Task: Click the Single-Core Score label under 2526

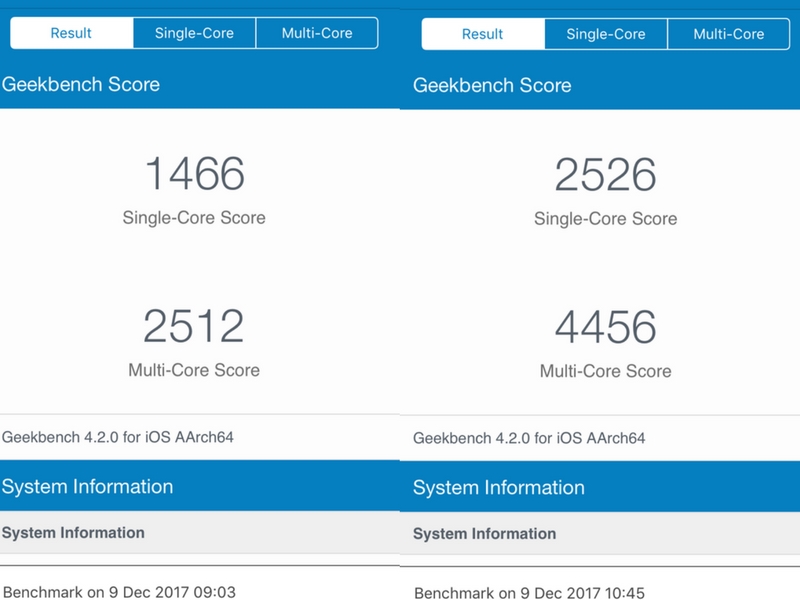Action: coord(606,219)
